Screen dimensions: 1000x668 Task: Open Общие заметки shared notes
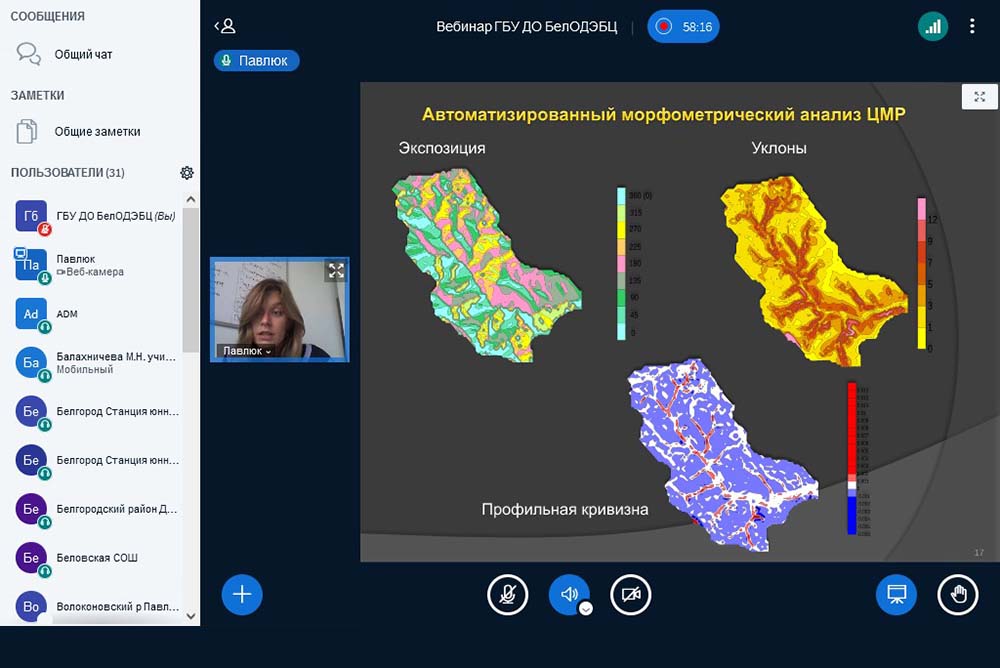click(78, 131)
